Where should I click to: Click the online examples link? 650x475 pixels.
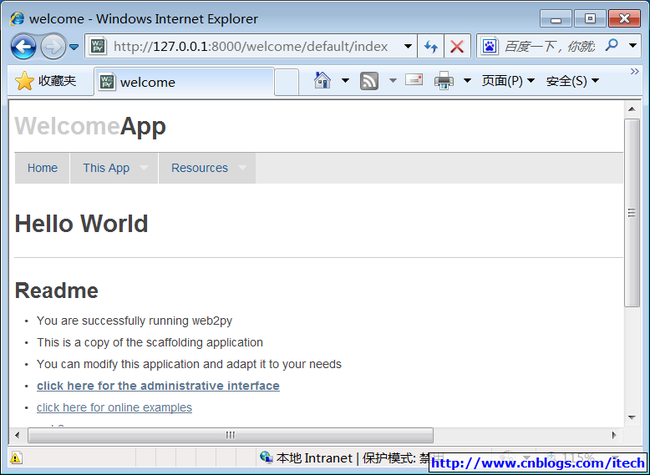[114, 407]
